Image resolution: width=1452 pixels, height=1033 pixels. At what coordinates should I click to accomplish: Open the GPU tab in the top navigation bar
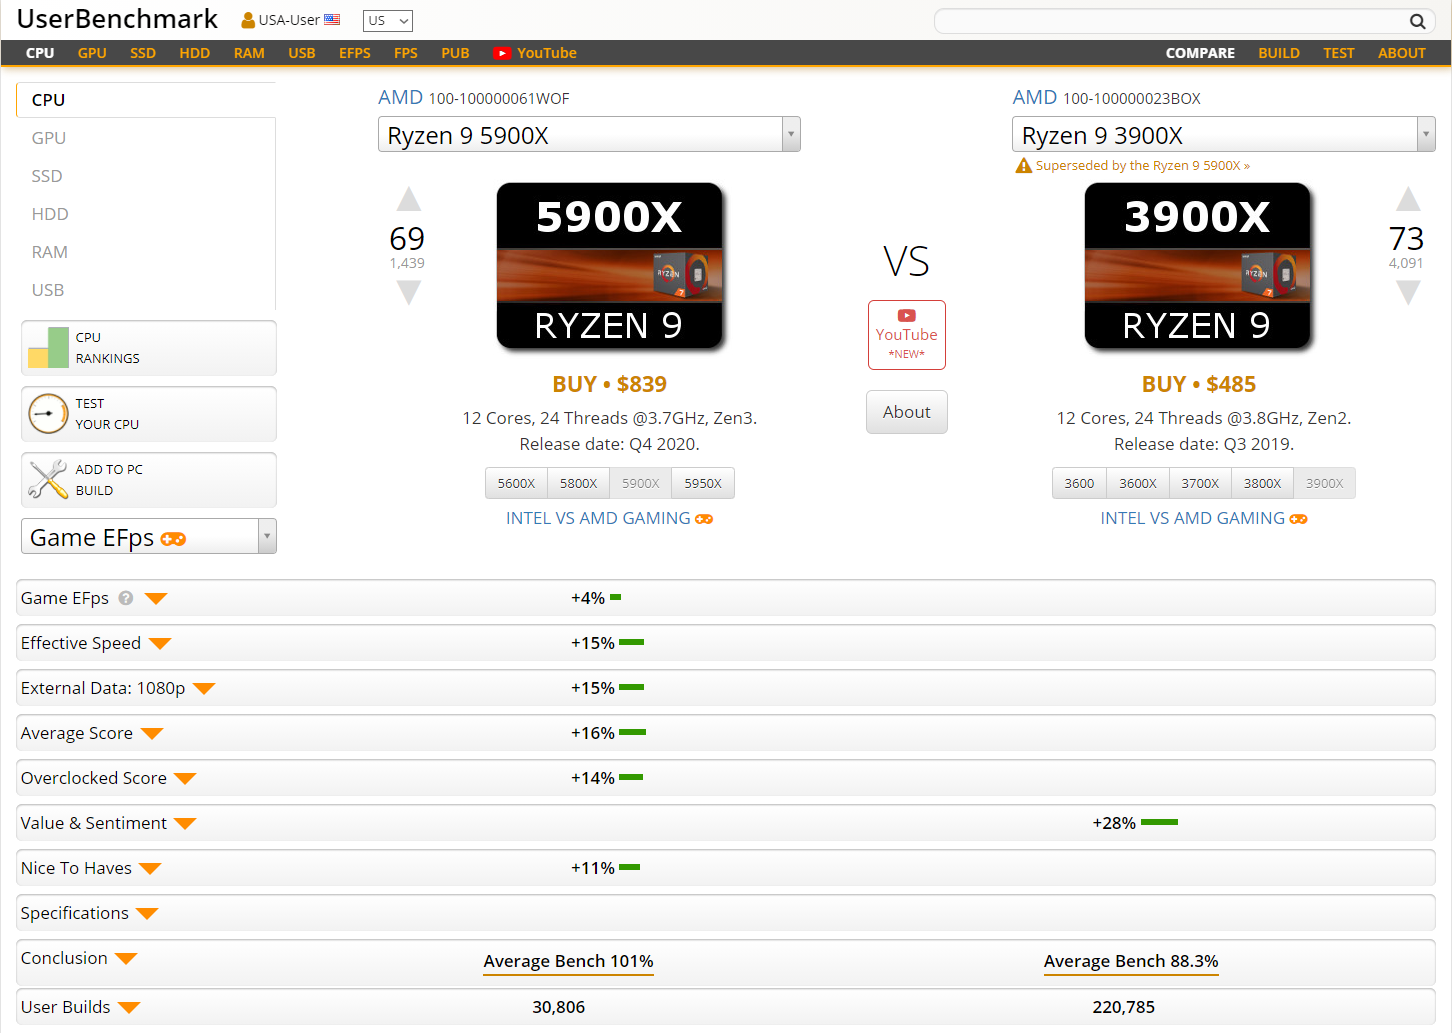coord(92,53)
